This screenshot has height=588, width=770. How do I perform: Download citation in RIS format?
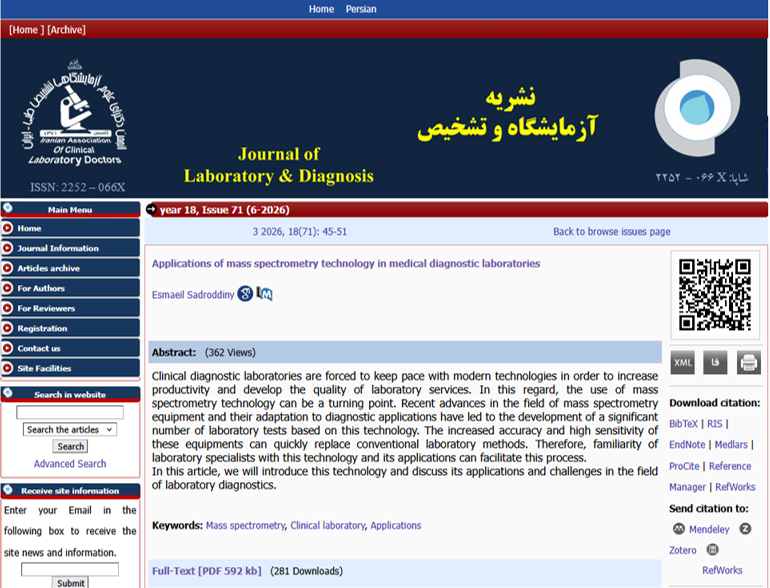click(715, 423)
